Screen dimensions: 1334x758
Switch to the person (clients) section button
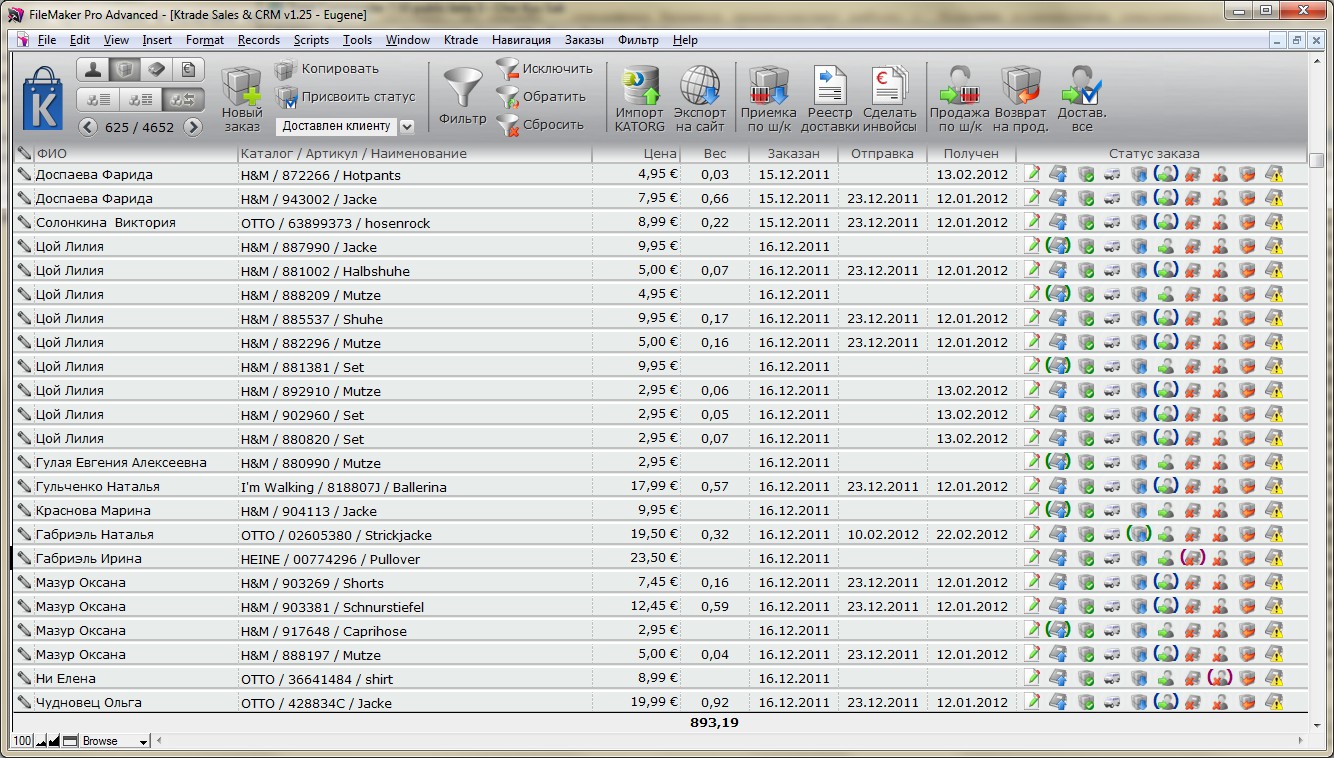pos(93,70)
